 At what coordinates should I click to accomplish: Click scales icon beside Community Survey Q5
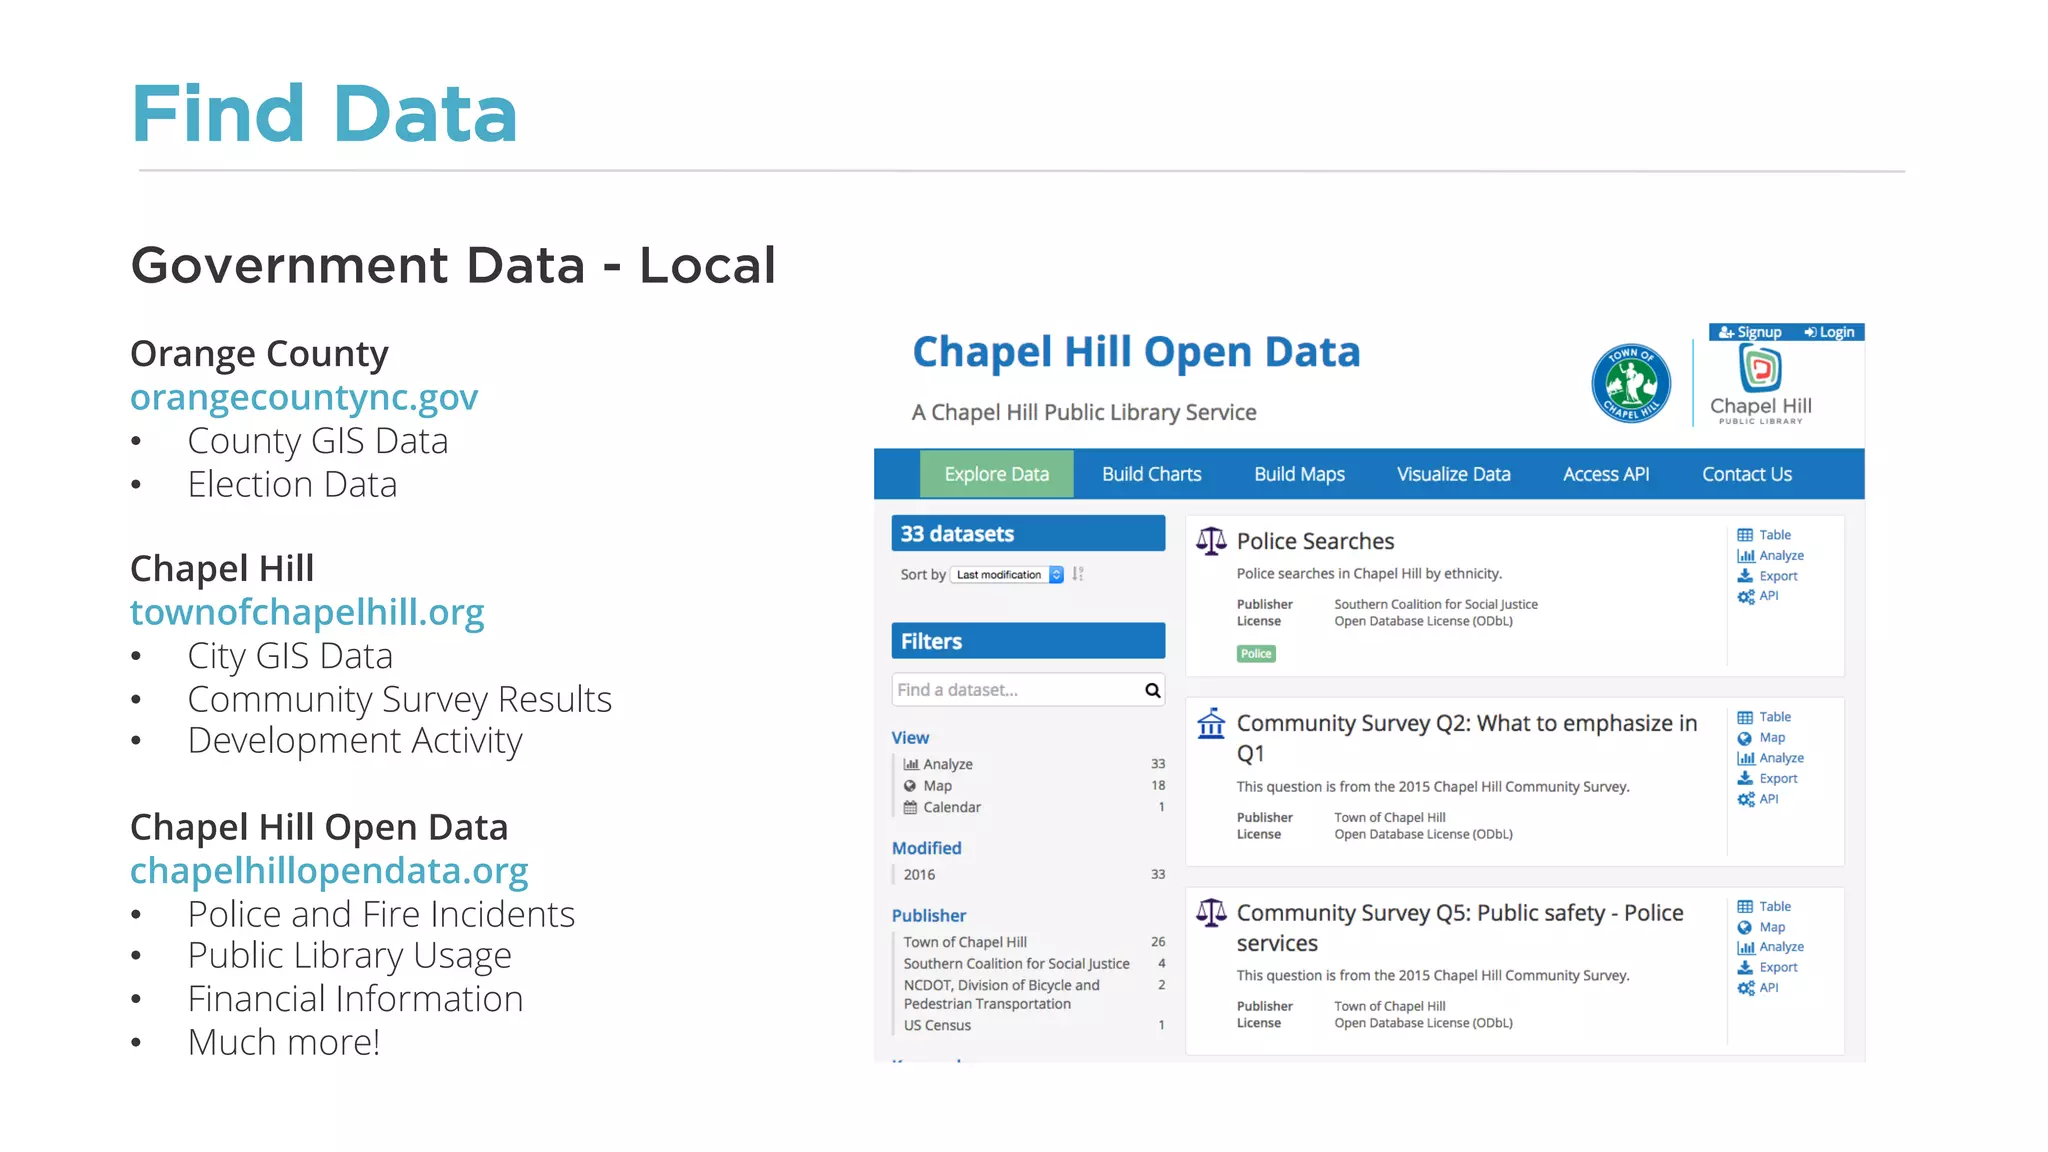[x=1211, y=912]
